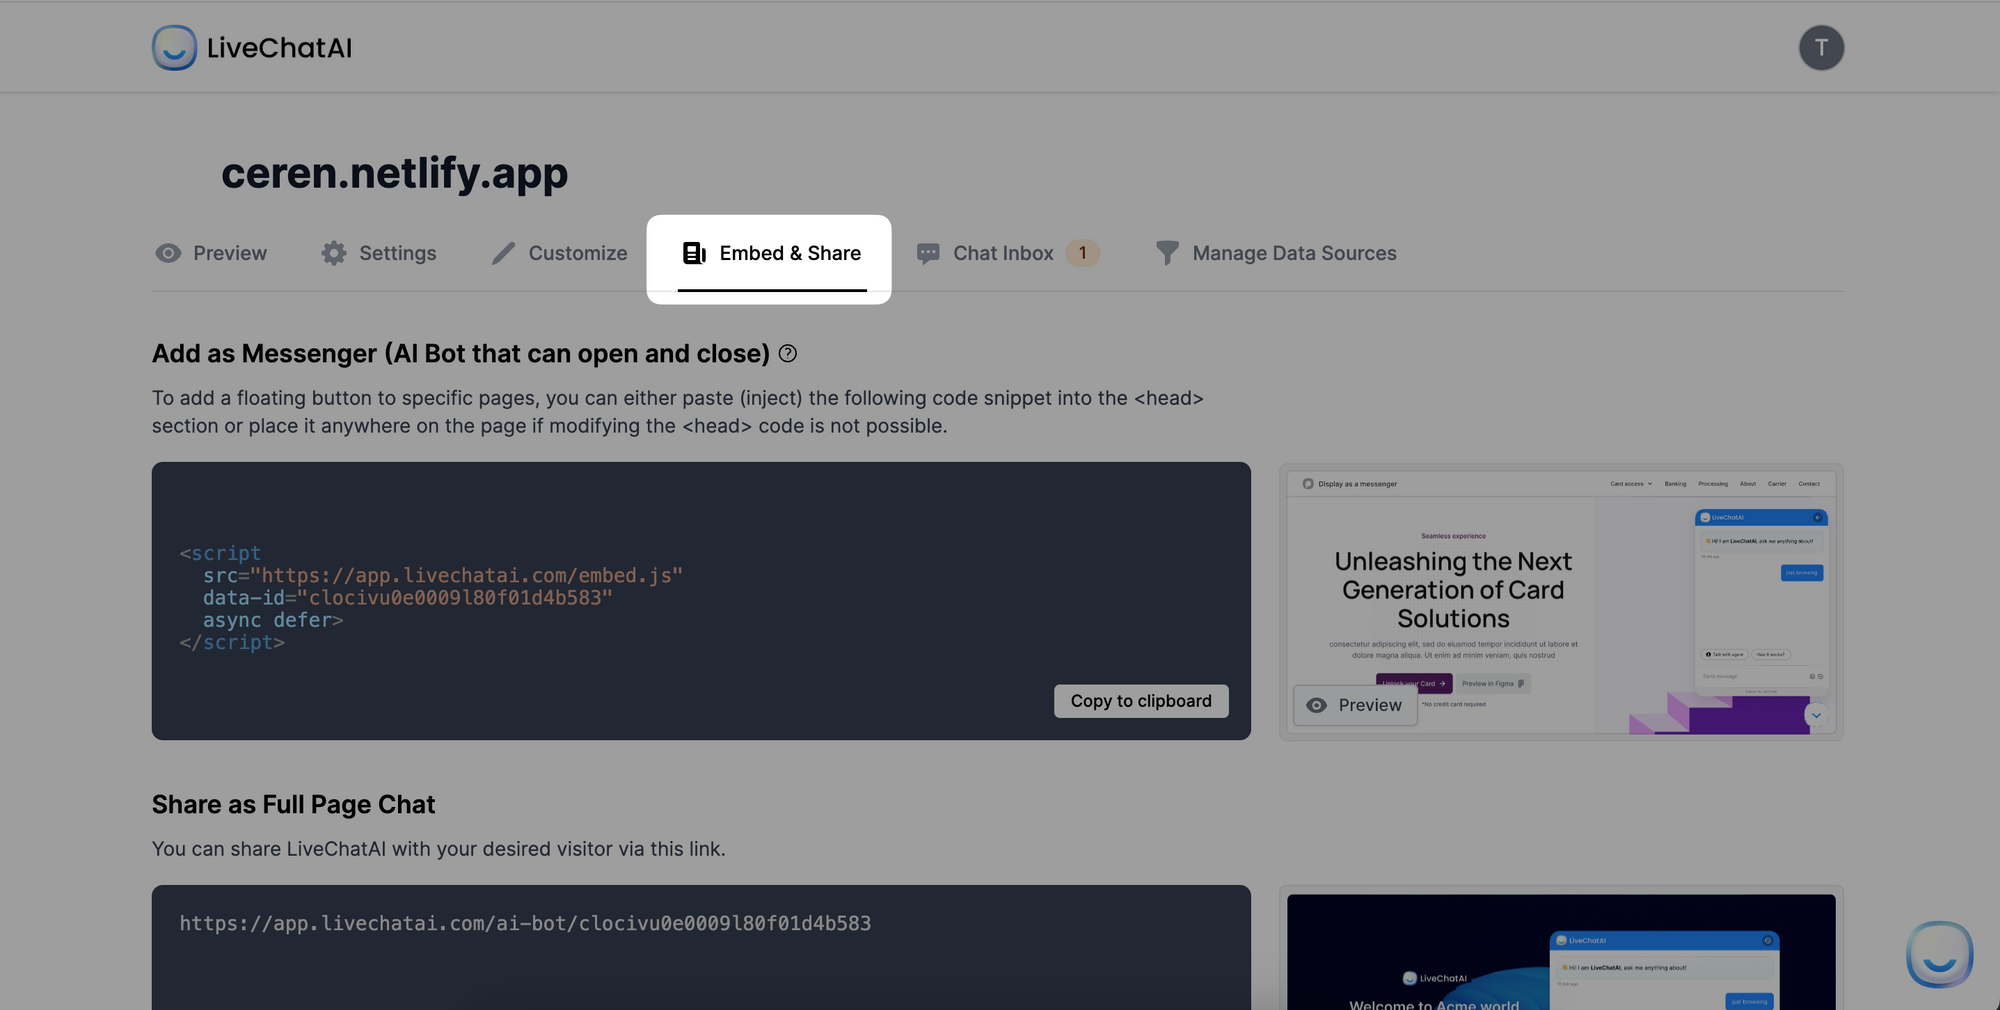Open the user avatar T menu
The height and width of the screenshot is (1010, 2000).
pyautogui.click(x=1821, y=48)
